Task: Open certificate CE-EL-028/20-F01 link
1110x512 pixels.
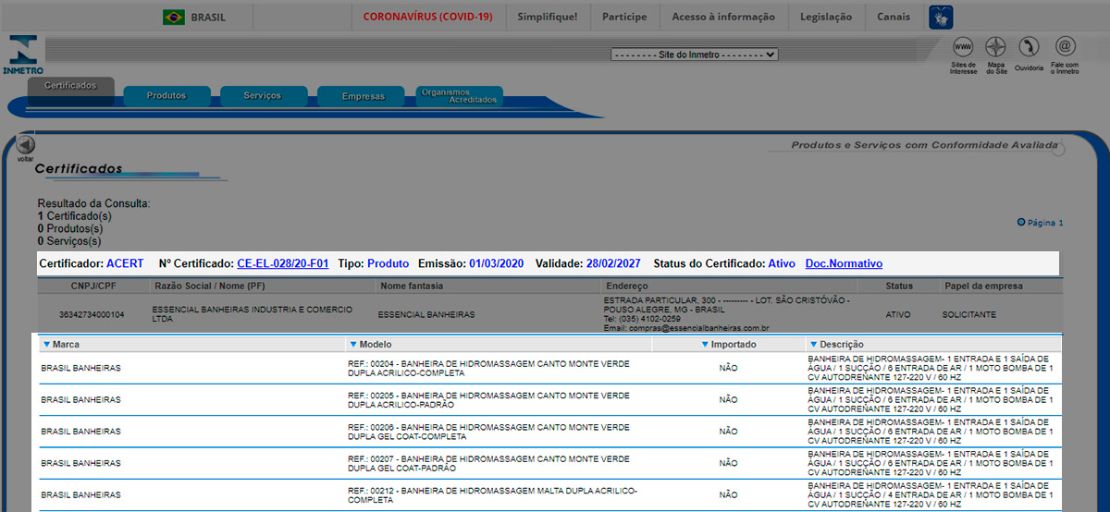Action: [x=282, y=263]
